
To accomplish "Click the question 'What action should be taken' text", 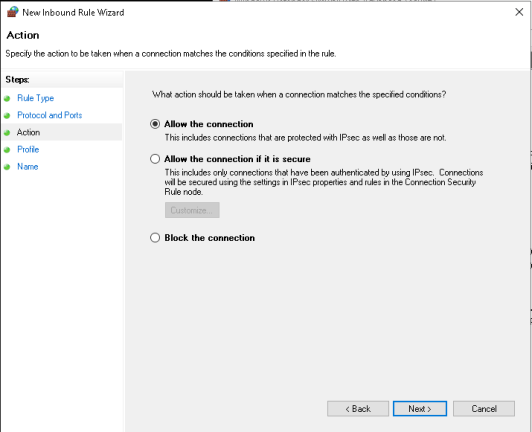I will pyautogui.click(x=299, y=94).
